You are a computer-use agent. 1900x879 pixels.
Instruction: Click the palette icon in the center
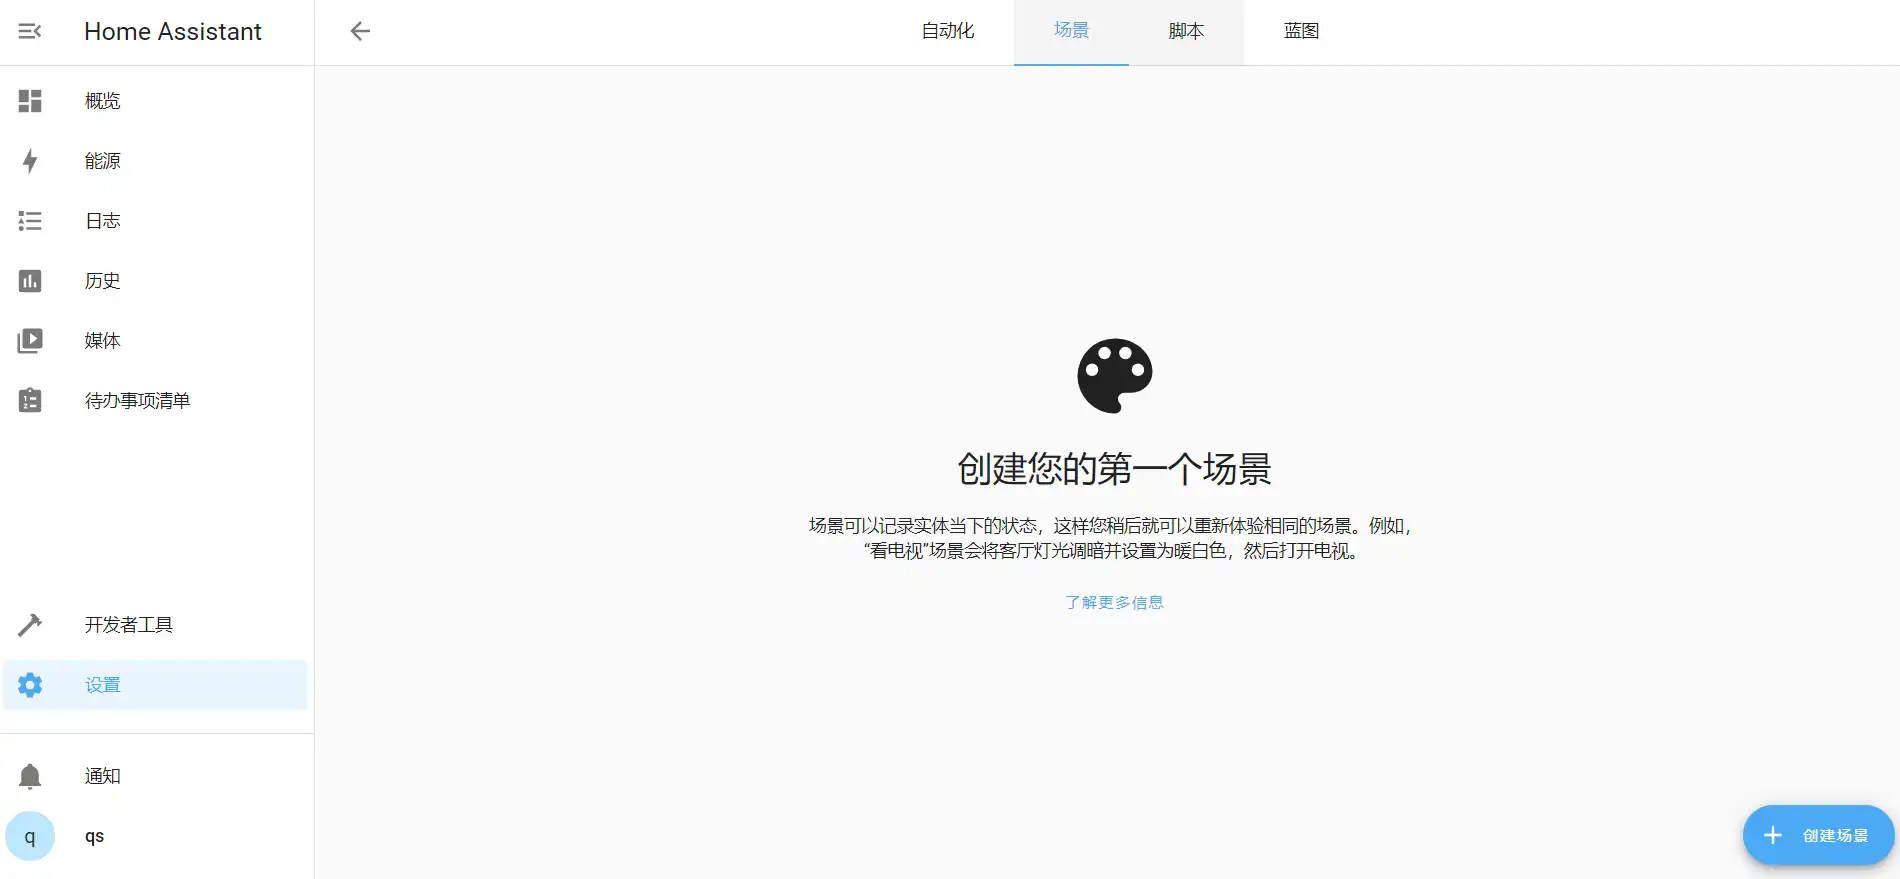pyautogui.click(x=1114, y=376)
